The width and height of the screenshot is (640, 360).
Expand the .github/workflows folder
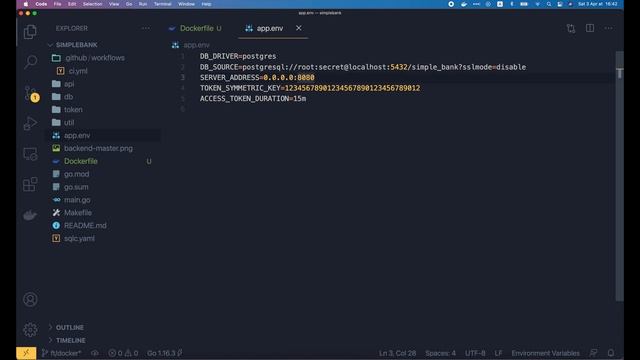tap(95, 58)
